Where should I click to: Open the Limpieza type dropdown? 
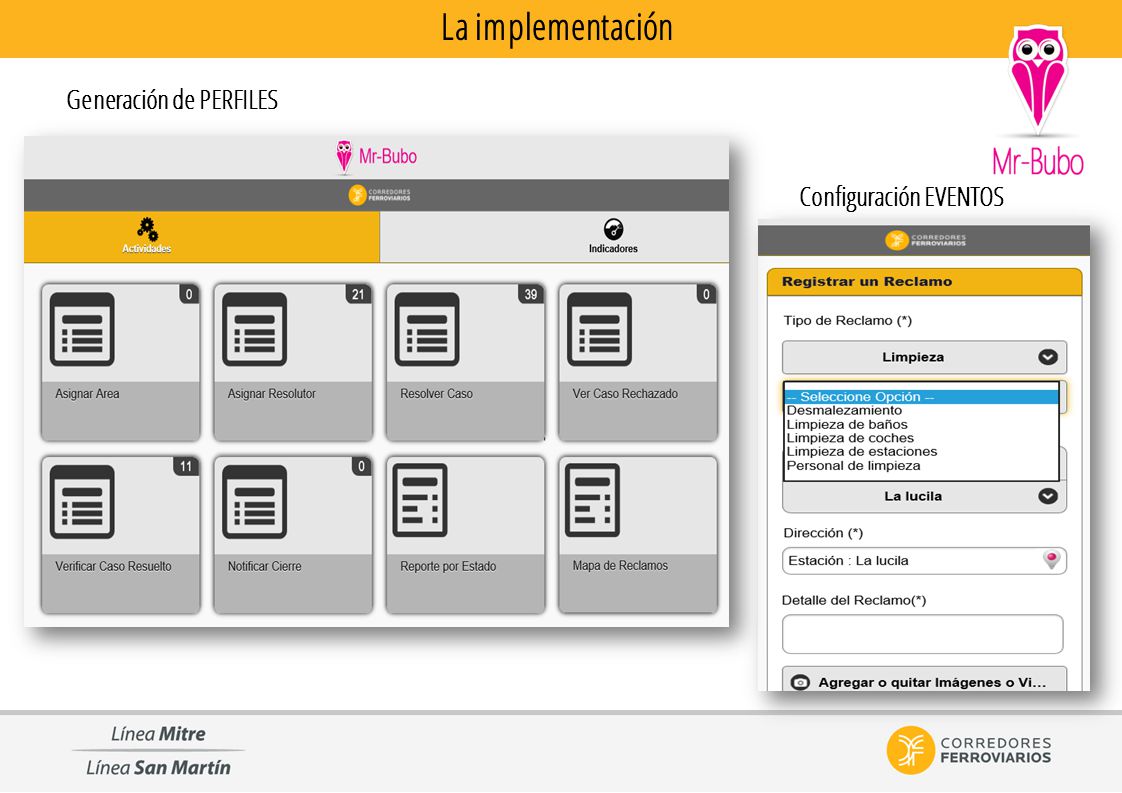point(925,357)
